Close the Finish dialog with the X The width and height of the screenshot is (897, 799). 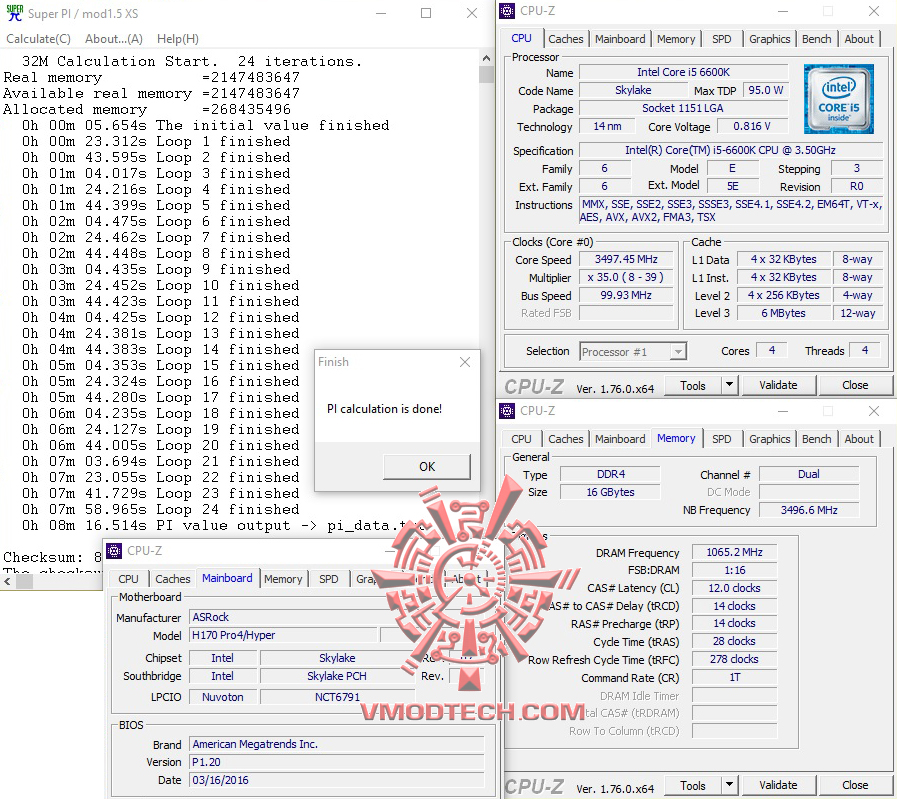click(465, 362)
